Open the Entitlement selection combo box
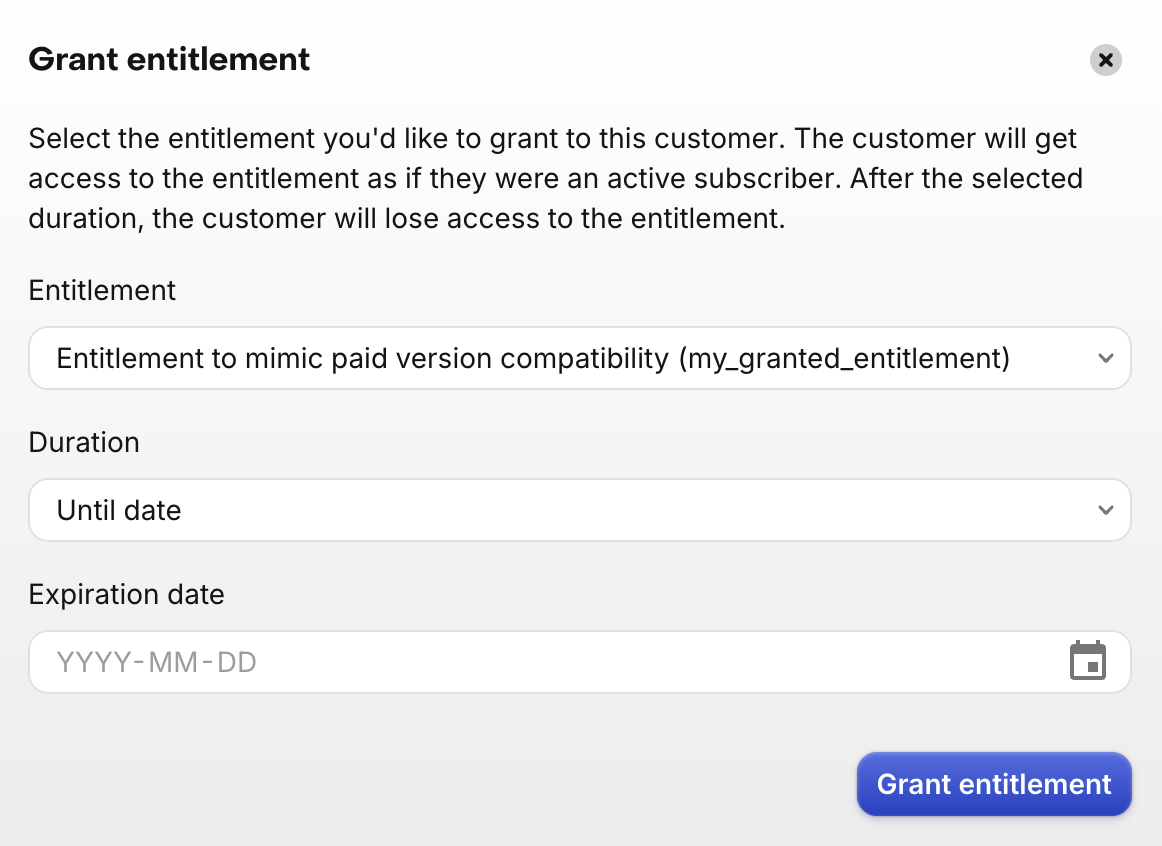The height and width of the screenshot is (846, 1162). [579, 358]
